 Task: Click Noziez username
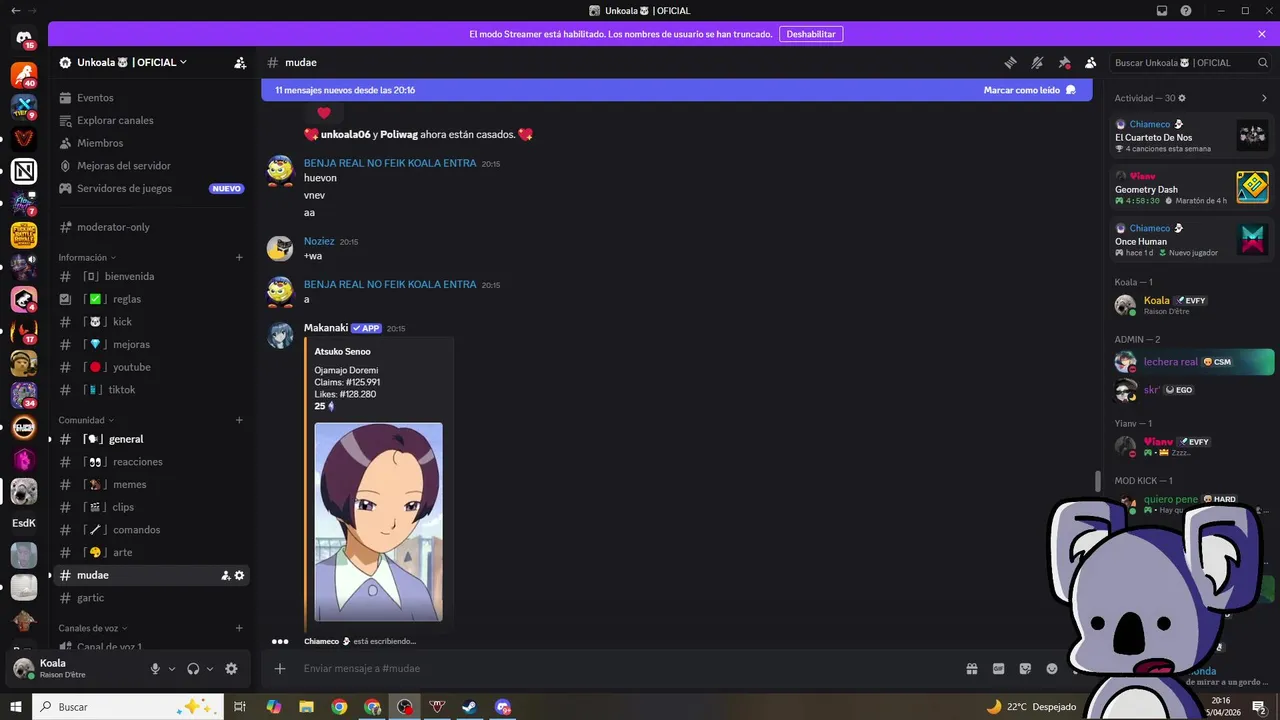(319, 241)
